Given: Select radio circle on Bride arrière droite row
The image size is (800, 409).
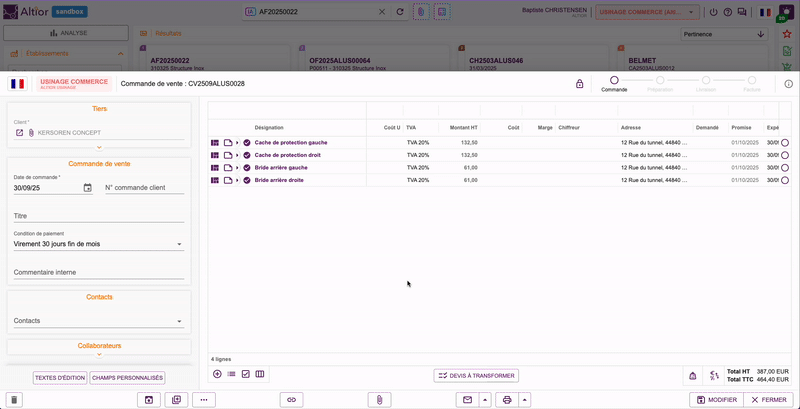Looking at the screenshot, I should coord(785,180).
